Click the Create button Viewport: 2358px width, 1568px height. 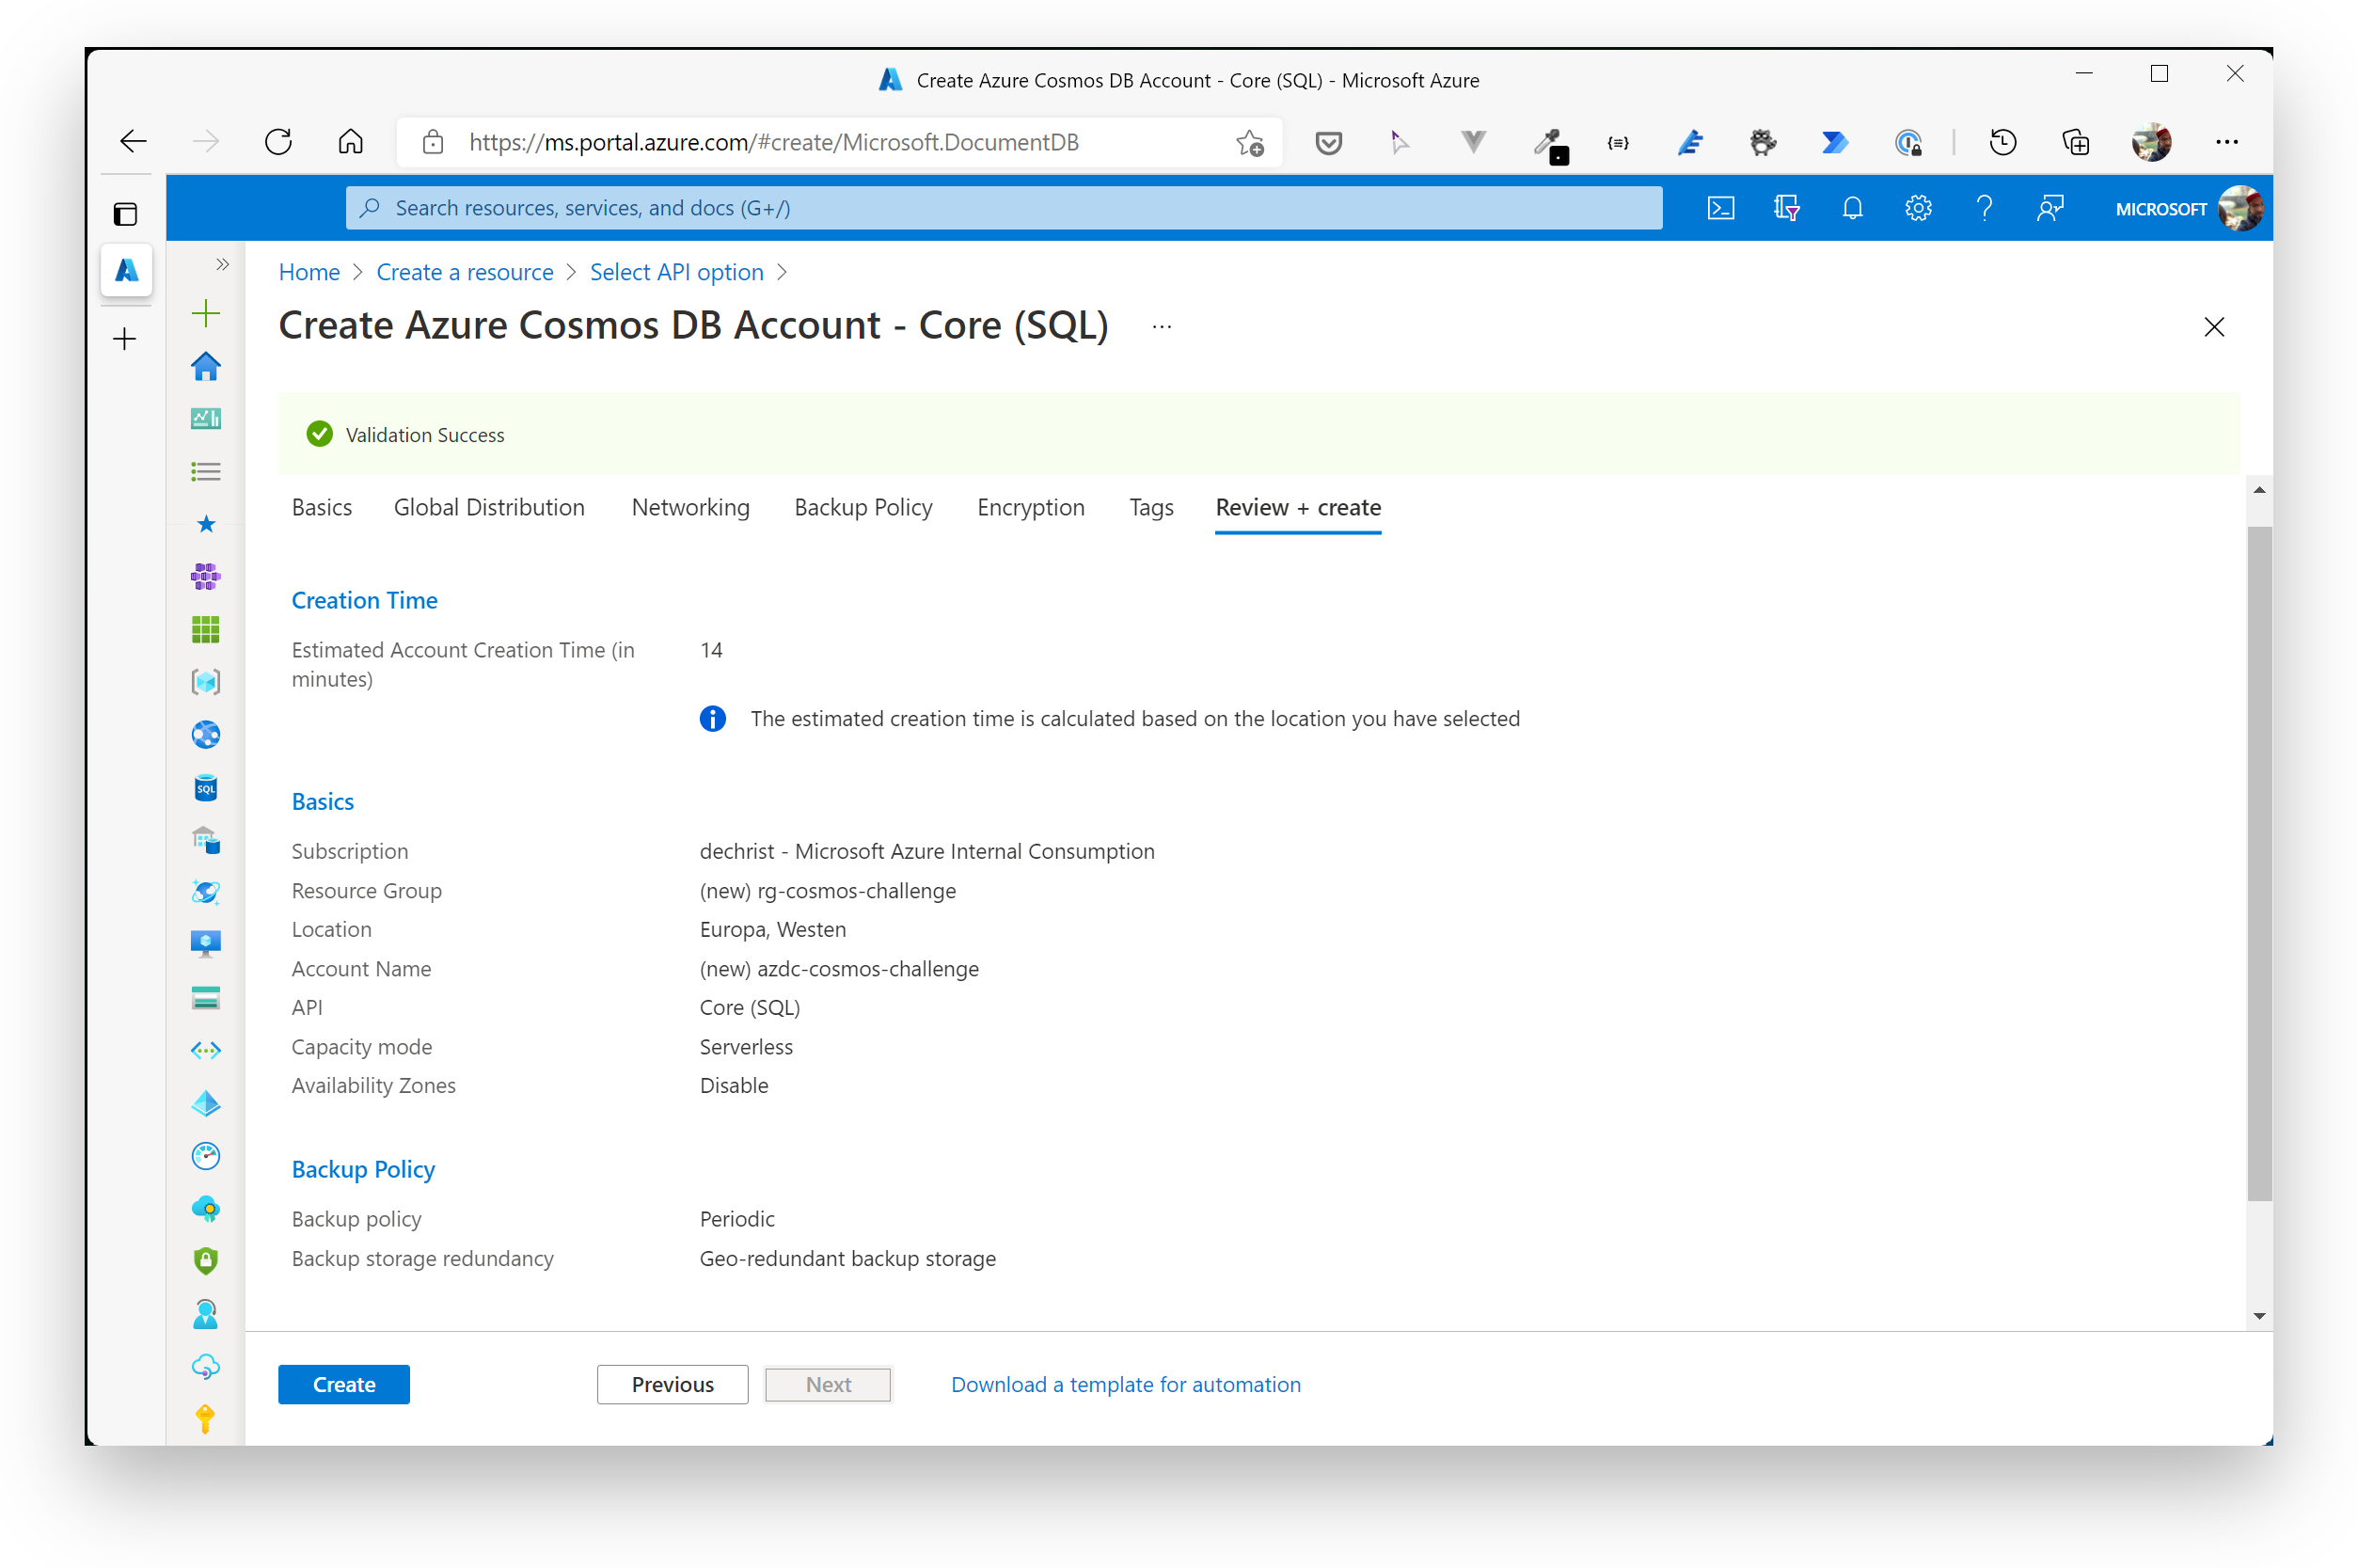coord(343,1384)
